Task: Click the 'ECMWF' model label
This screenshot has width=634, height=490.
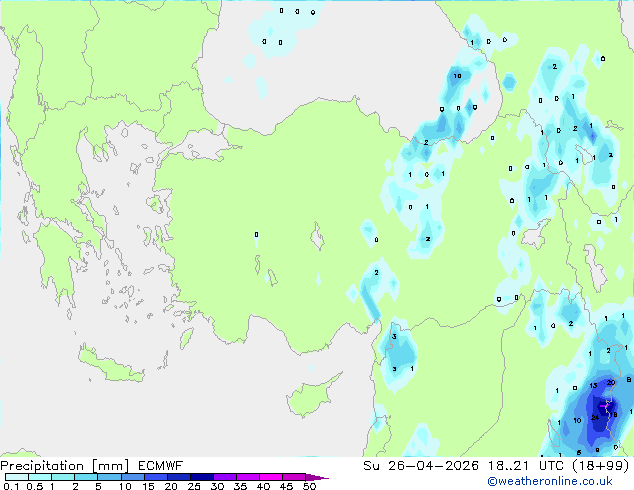Action: (161, 466)
